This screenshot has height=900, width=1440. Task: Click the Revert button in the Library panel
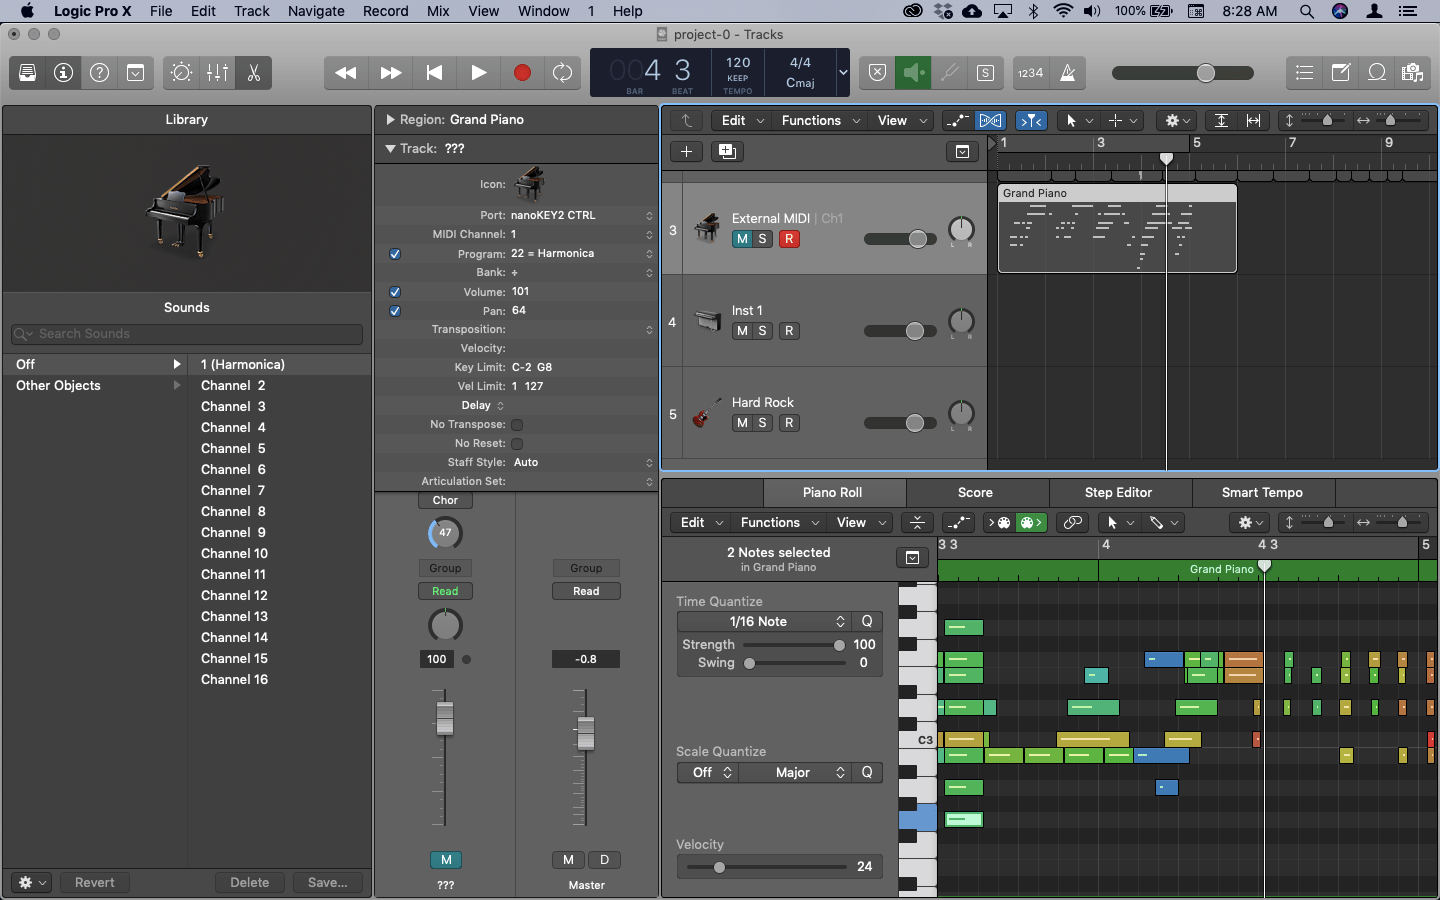click(x=95, y=883)
